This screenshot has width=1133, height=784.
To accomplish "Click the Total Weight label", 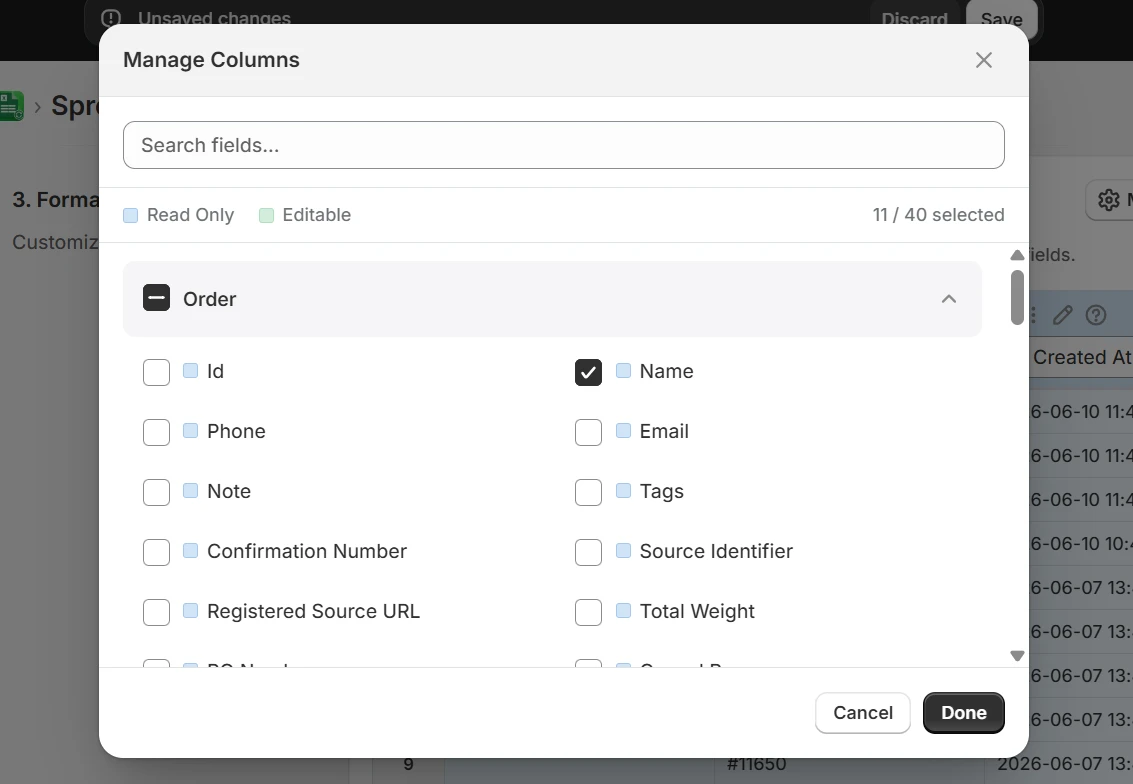I will pyautogui.click(x=697, y=611).
